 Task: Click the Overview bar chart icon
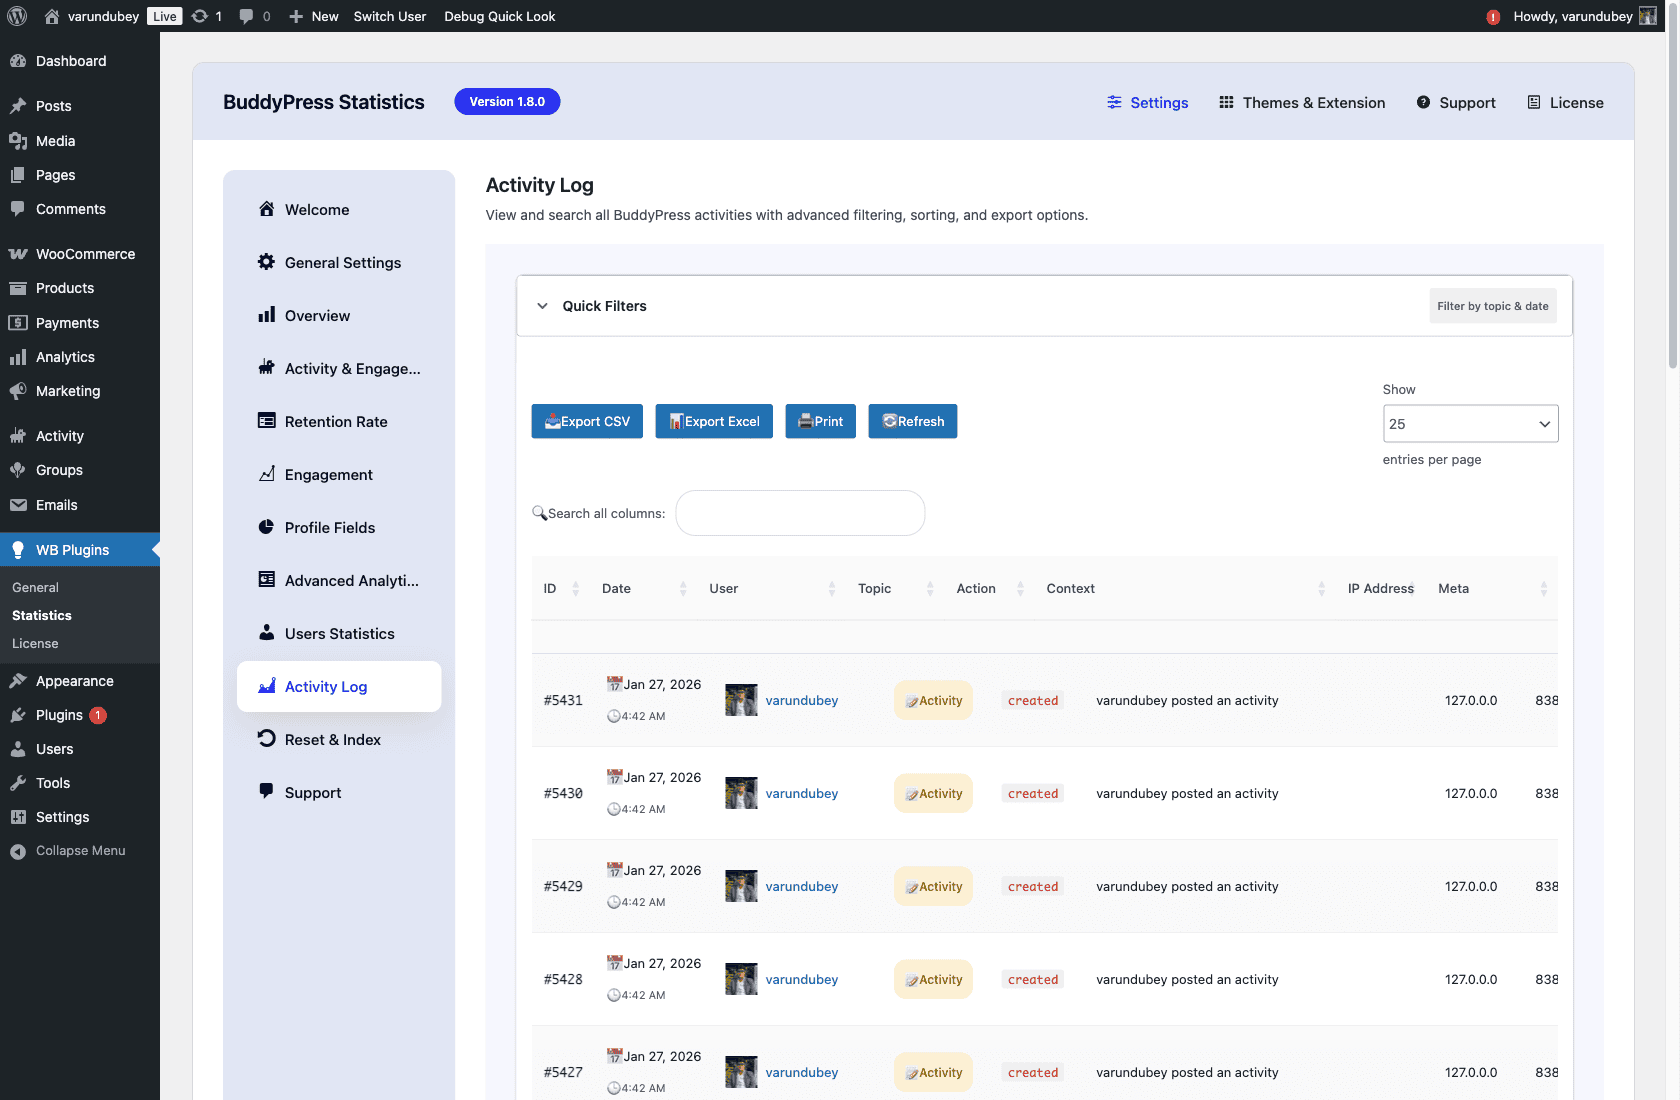(266, 315)
